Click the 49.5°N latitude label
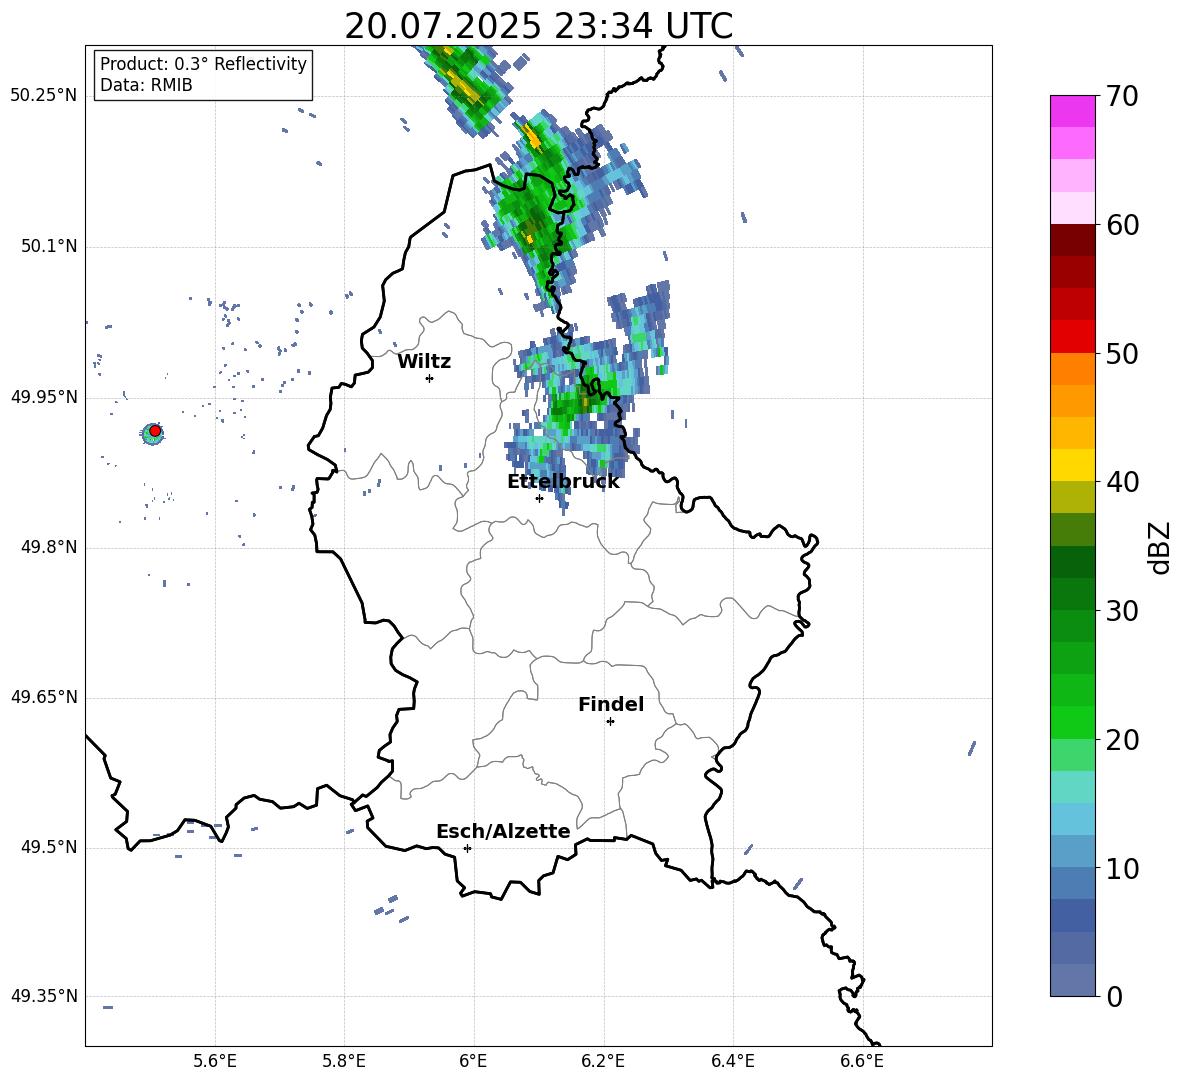 point(48,847)
